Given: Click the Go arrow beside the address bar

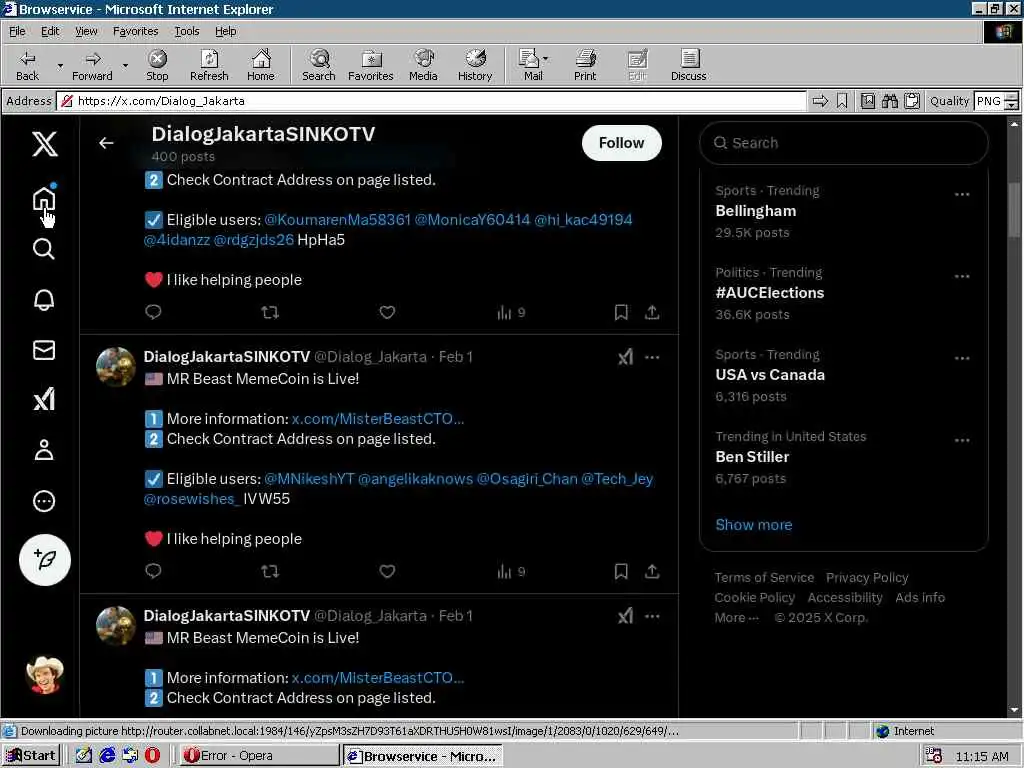Looking at the screenshot, I should coord(820,101).
